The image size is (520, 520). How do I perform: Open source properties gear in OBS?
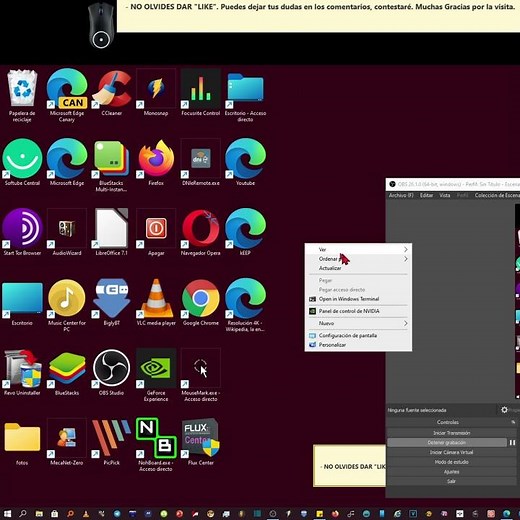pos(504,410)
